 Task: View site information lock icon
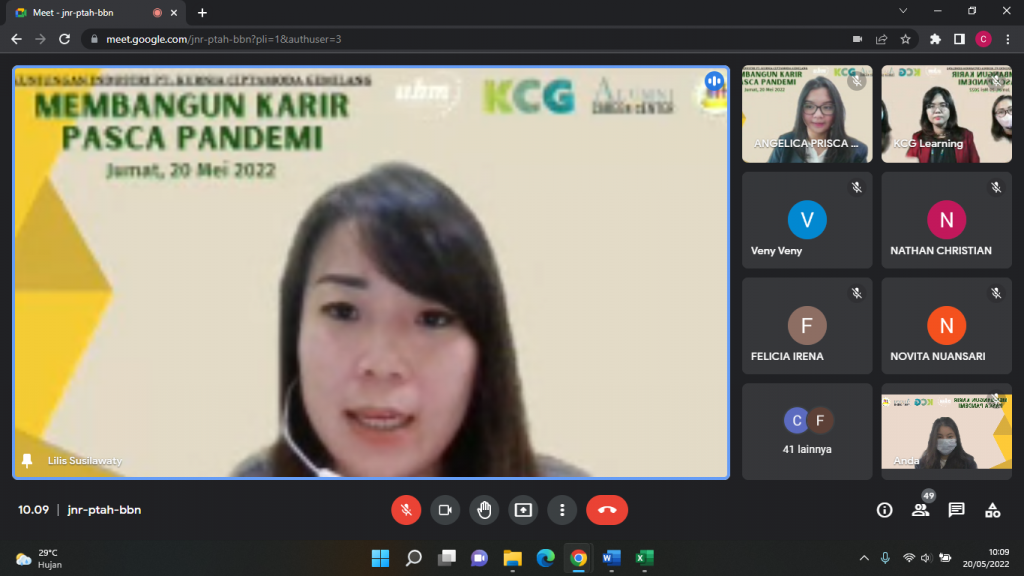94,39
